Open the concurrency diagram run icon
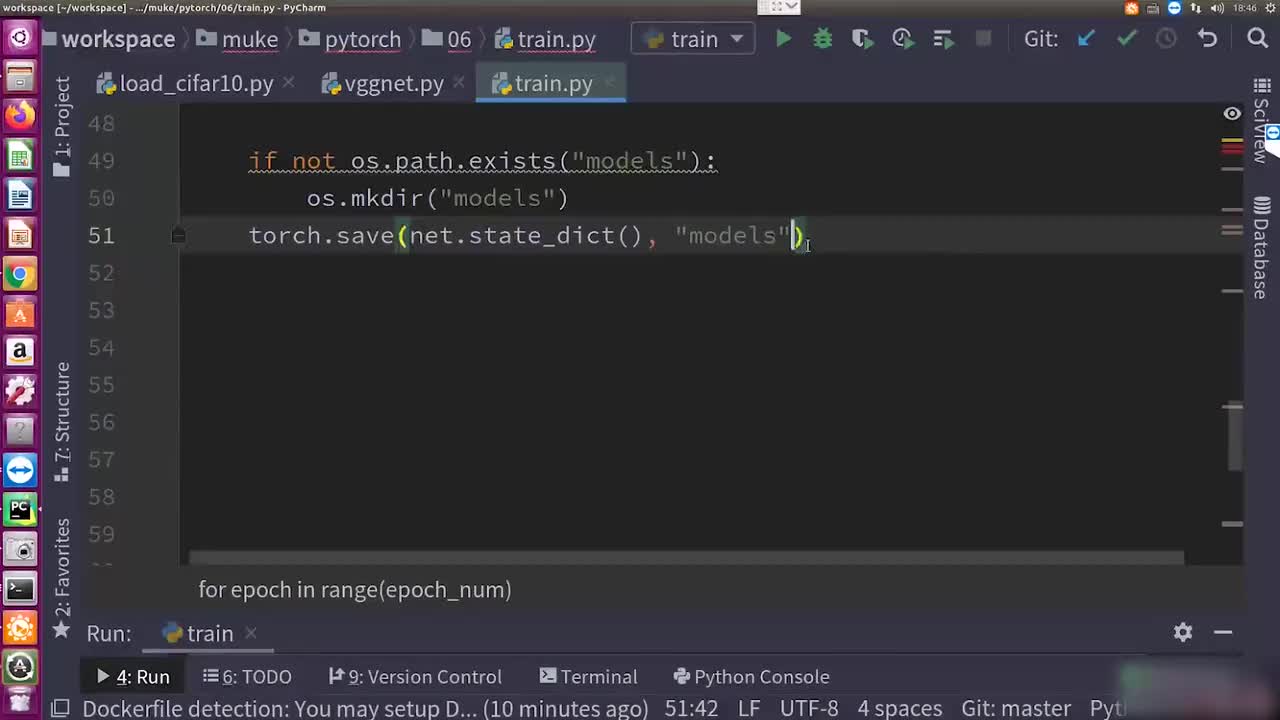 [x=943, y=39]
